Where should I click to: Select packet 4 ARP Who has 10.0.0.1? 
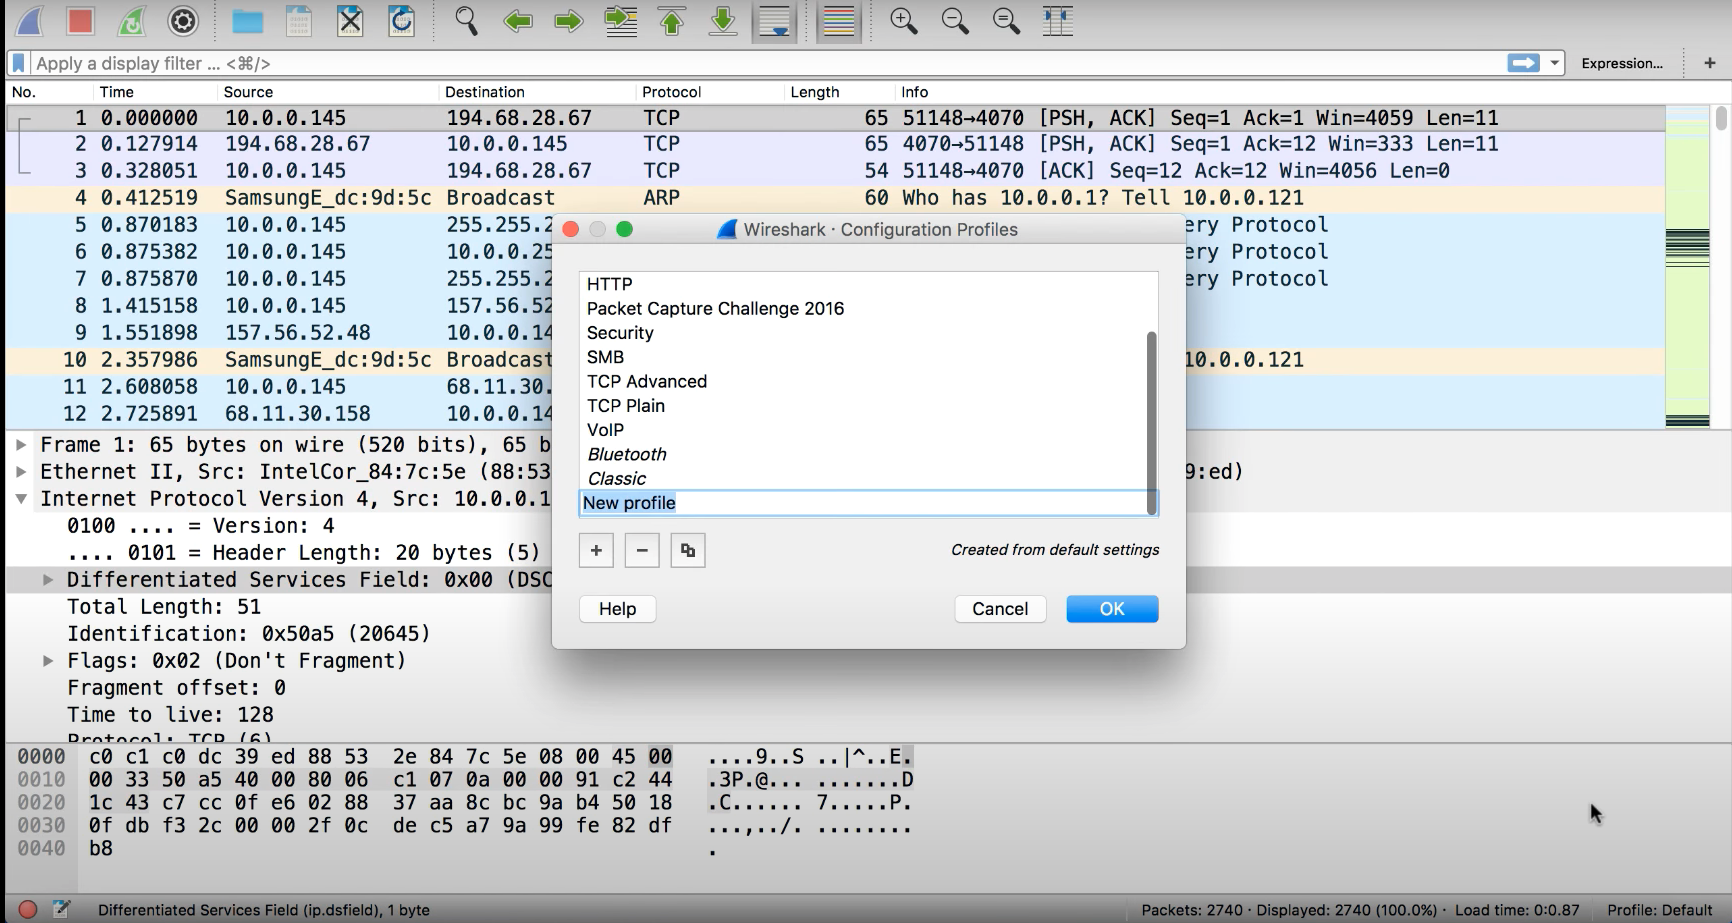coord(836,197)
